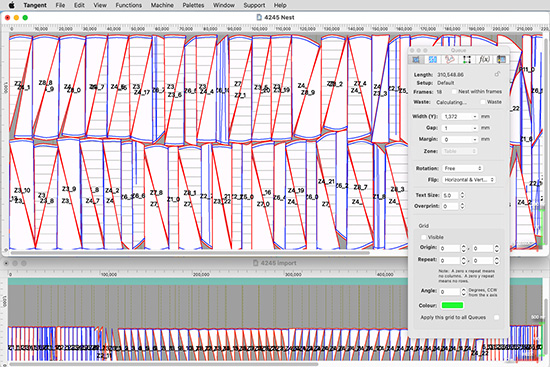Click the Text Size stepper arrows
The image size is (550, 367).
(462, 195)
